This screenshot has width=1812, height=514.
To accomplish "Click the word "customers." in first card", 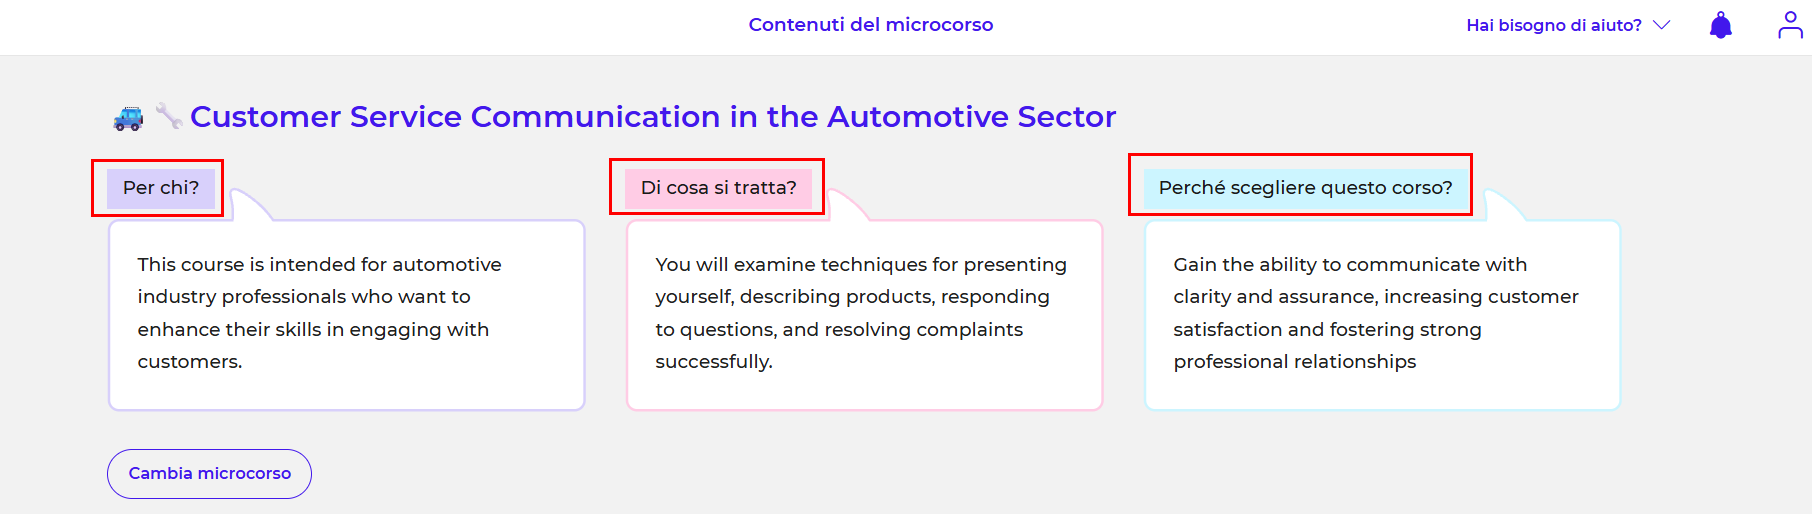I will (x=190, y=362).
